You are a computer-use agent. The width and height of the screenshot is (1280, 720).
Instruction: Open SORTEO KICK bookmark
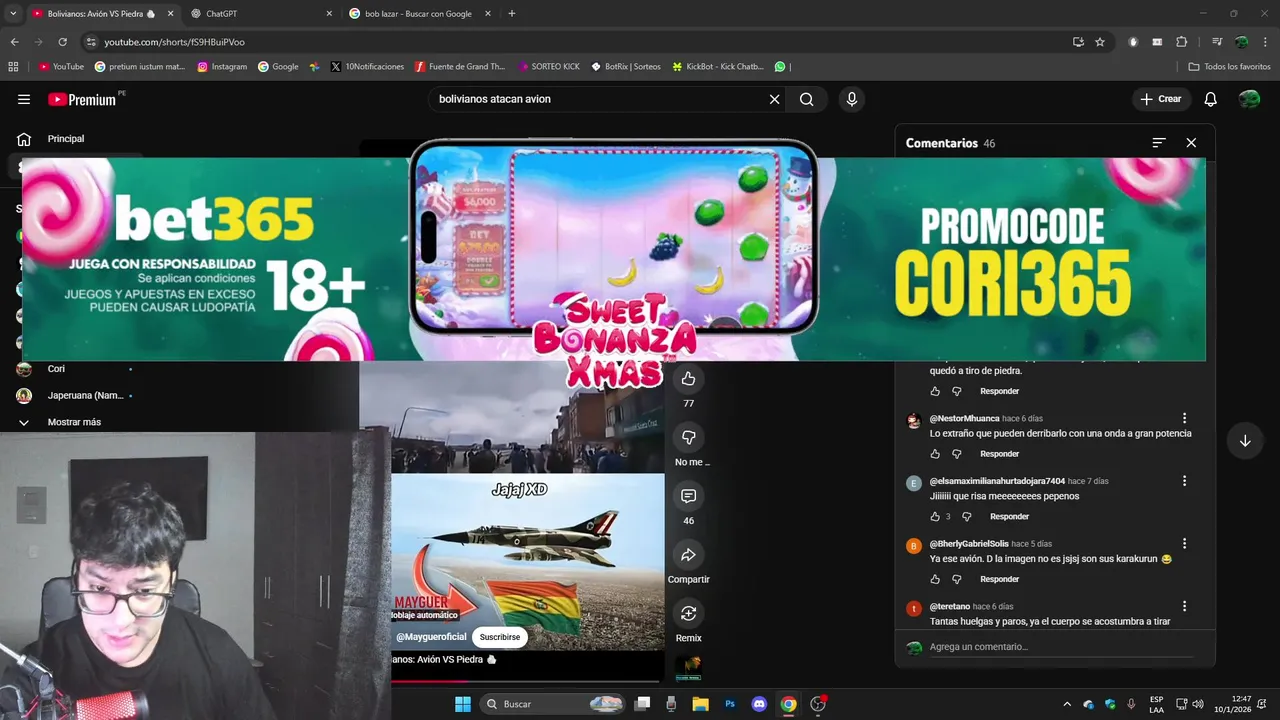(549, 67)
